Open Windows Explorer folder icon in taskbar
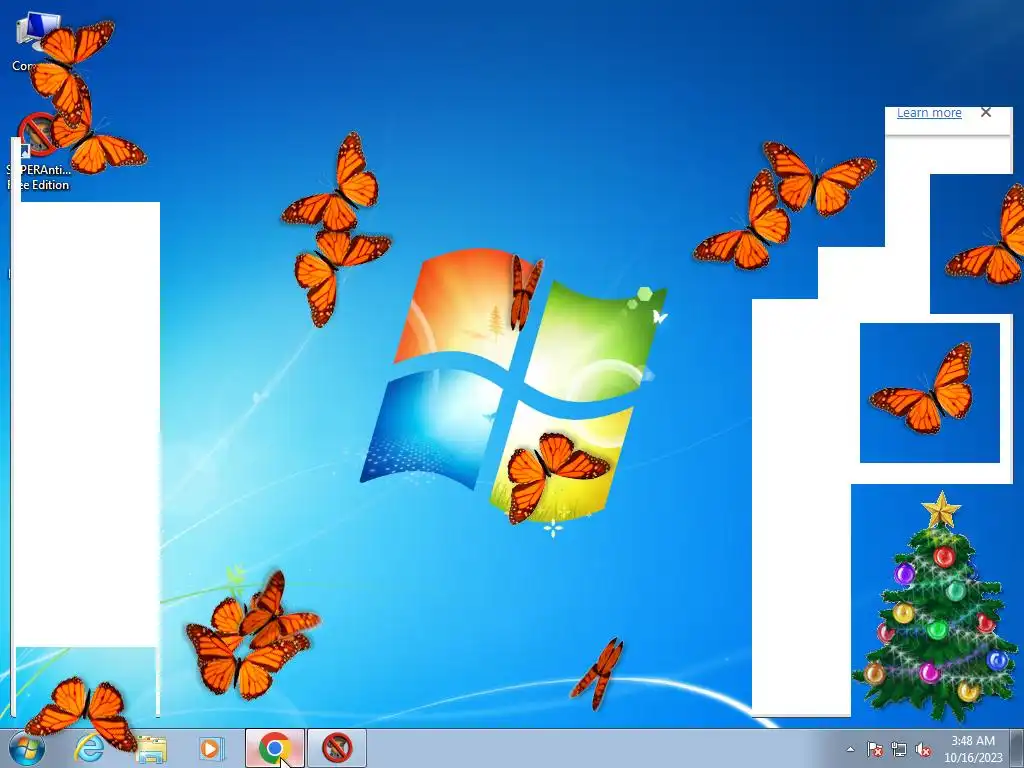The image size is (1024, 768). pos(152,749)
